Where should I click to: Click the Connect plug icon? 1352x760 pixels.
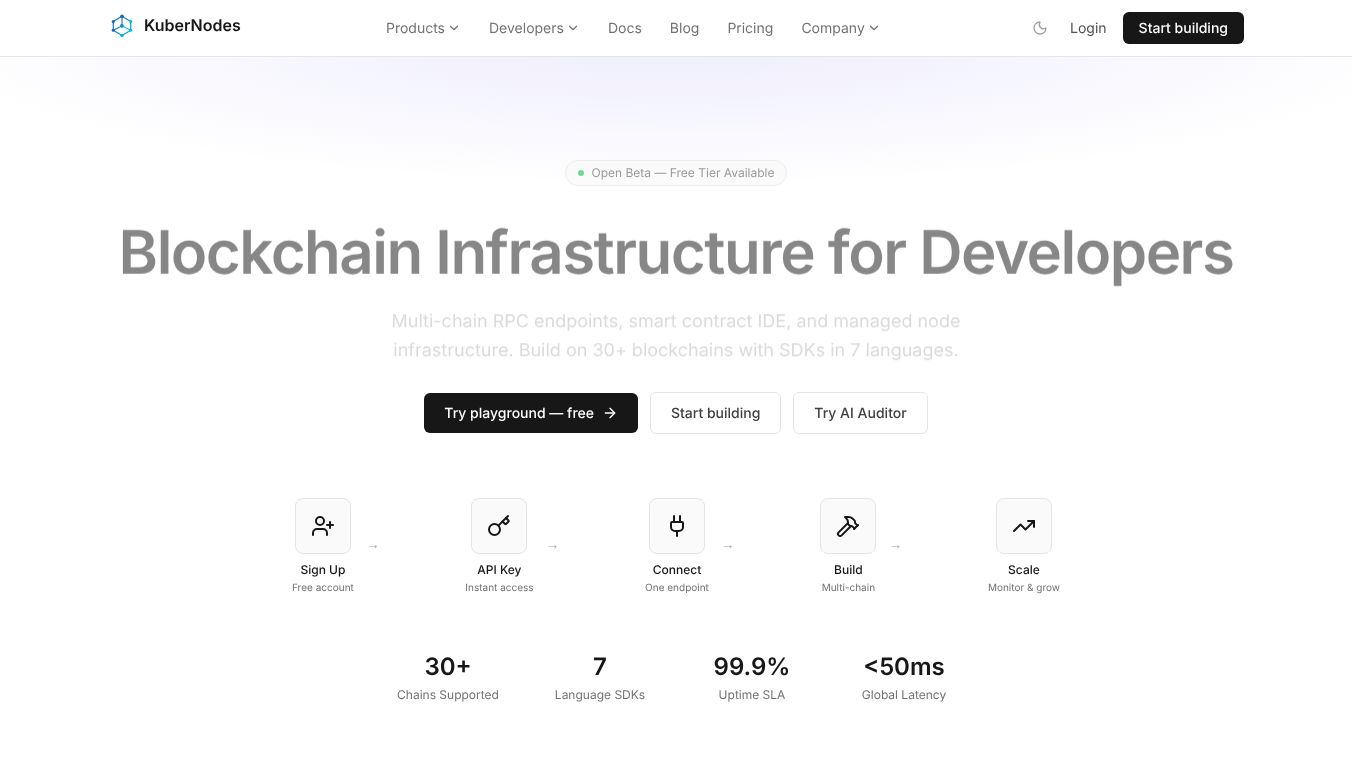677,526
